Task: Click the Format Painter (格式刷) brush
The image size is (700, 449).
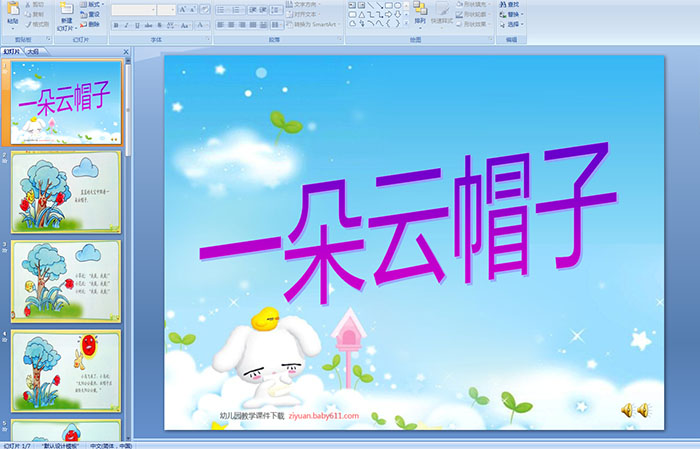Action: point(37,24)
